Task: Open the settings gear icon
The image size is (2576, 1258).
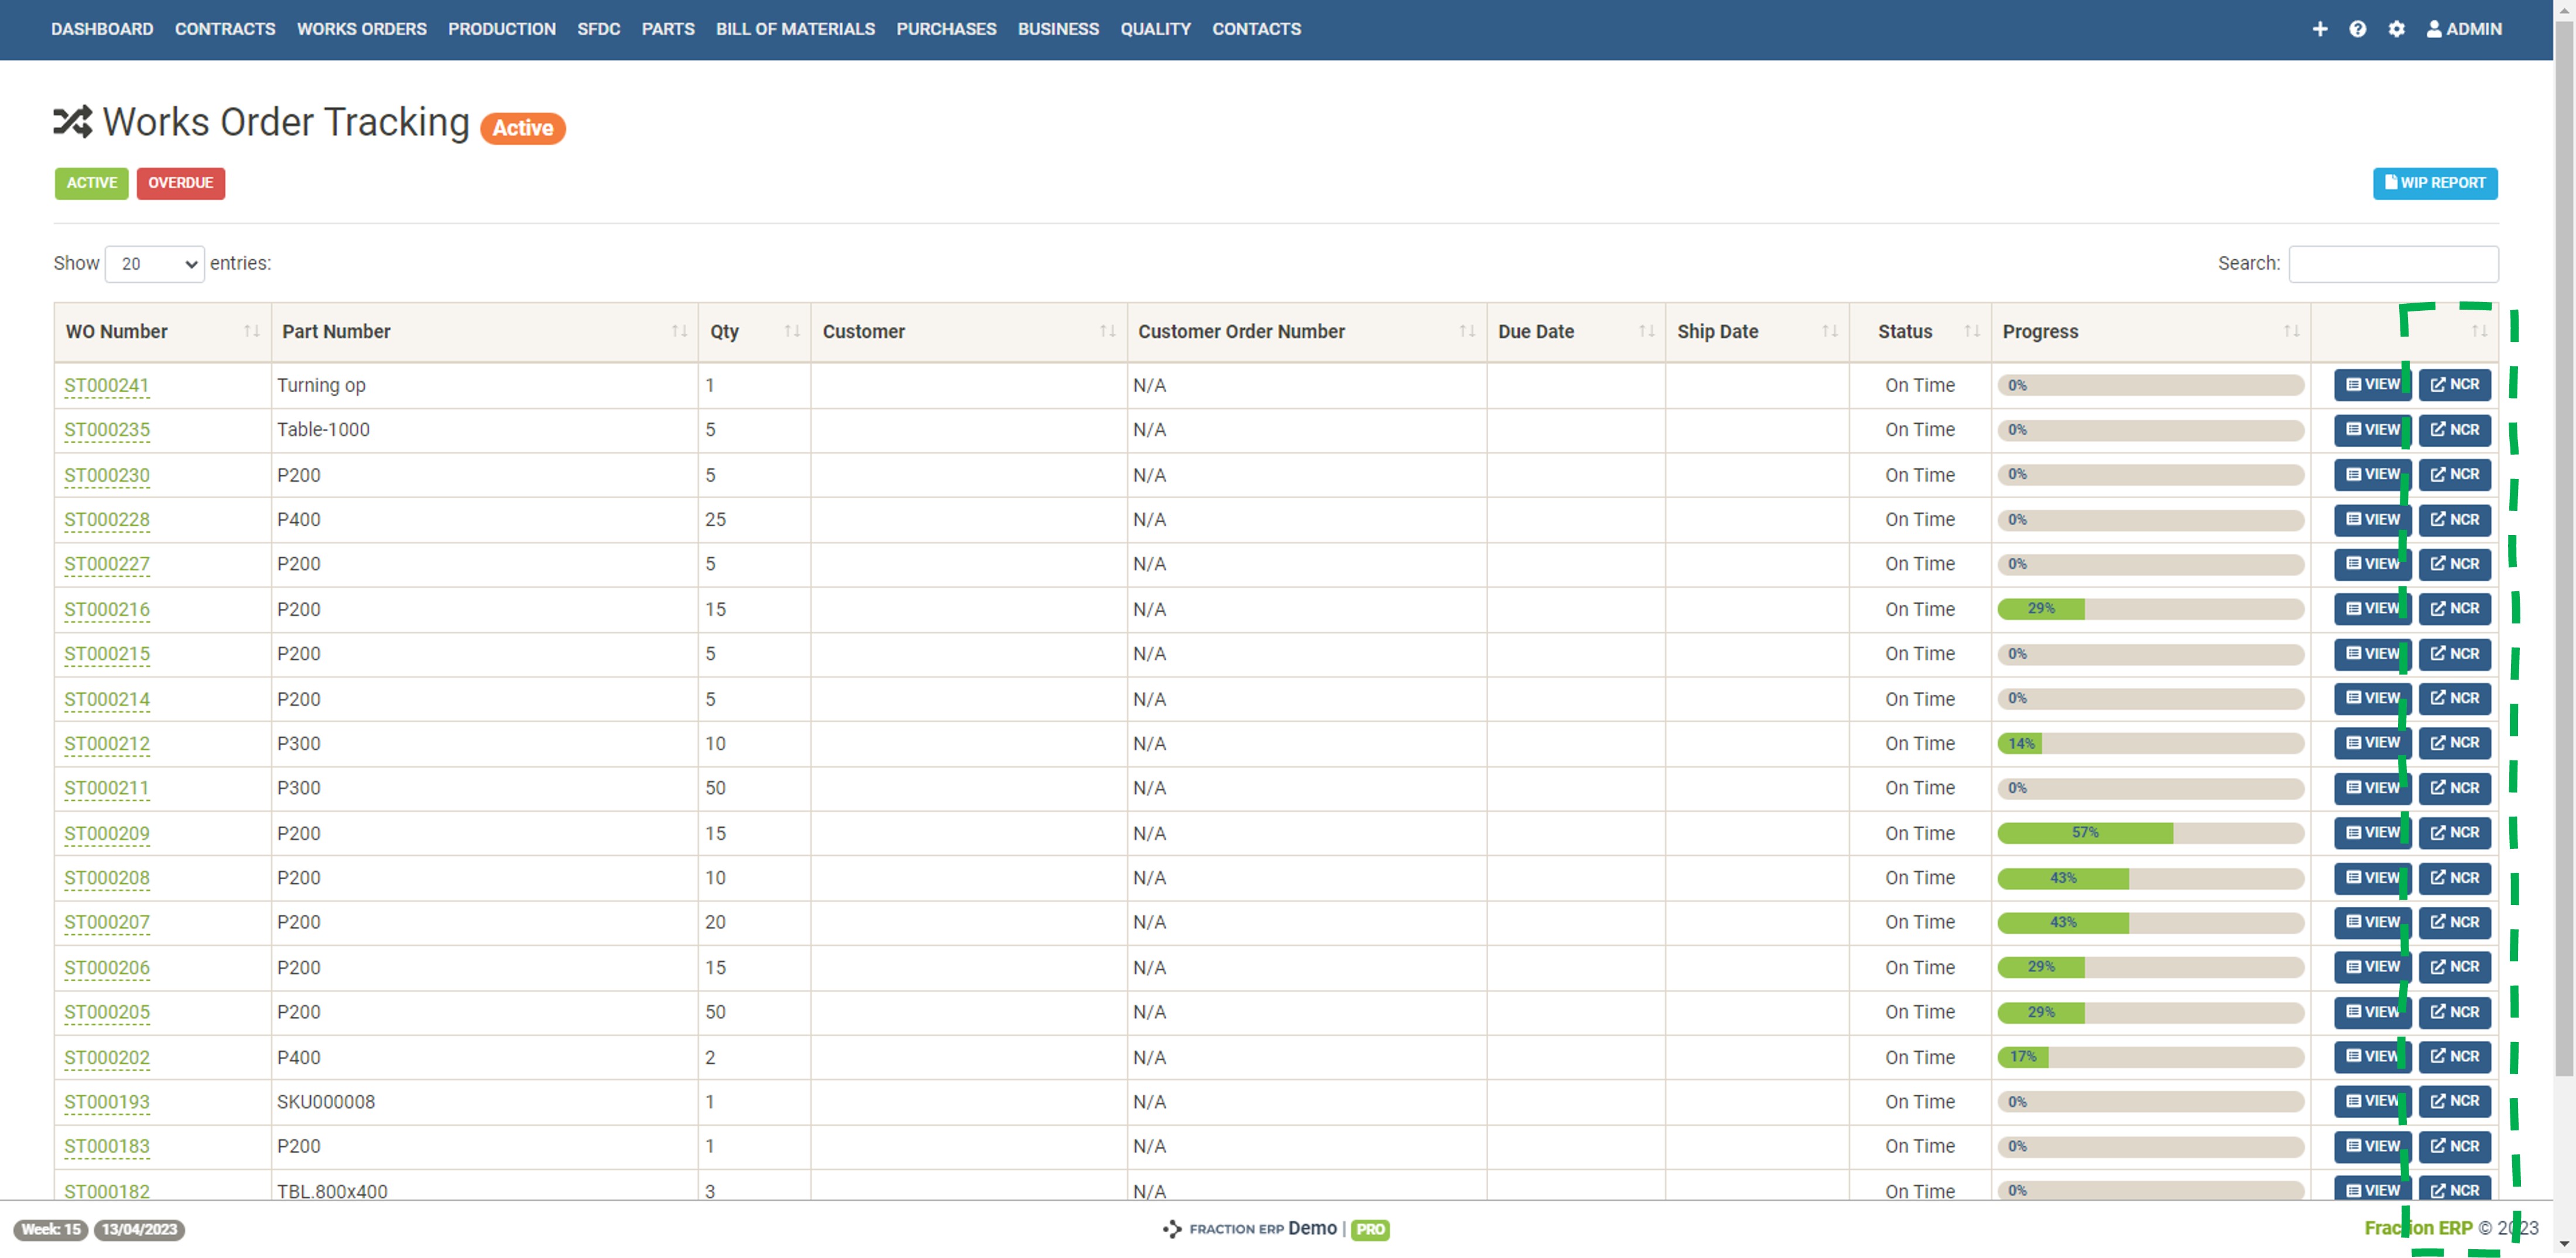Action: (2396, 29)
